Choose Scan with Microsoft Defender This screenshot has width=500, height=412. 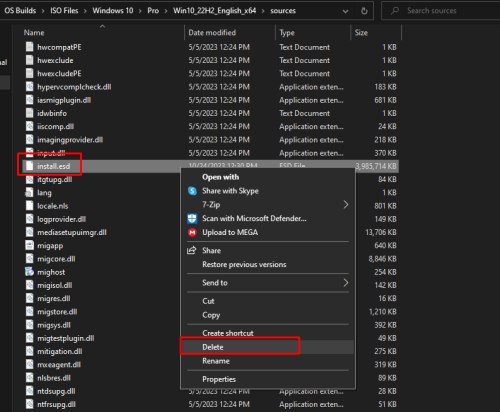268,219
